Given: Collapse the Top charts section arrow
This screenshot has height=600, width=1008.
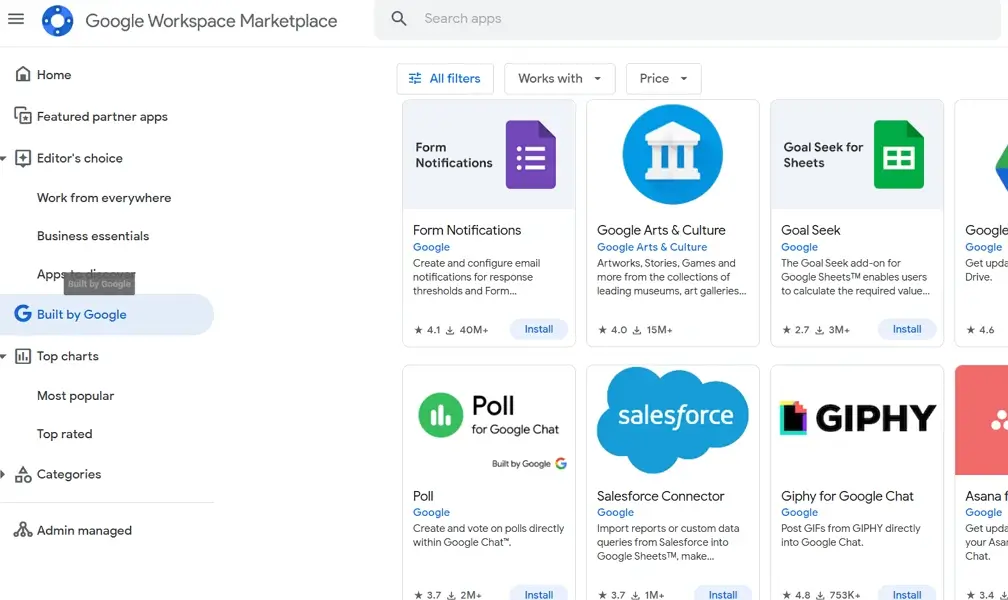Looking at the screenshot, I should pyautogui.click(x=3, y=356).
